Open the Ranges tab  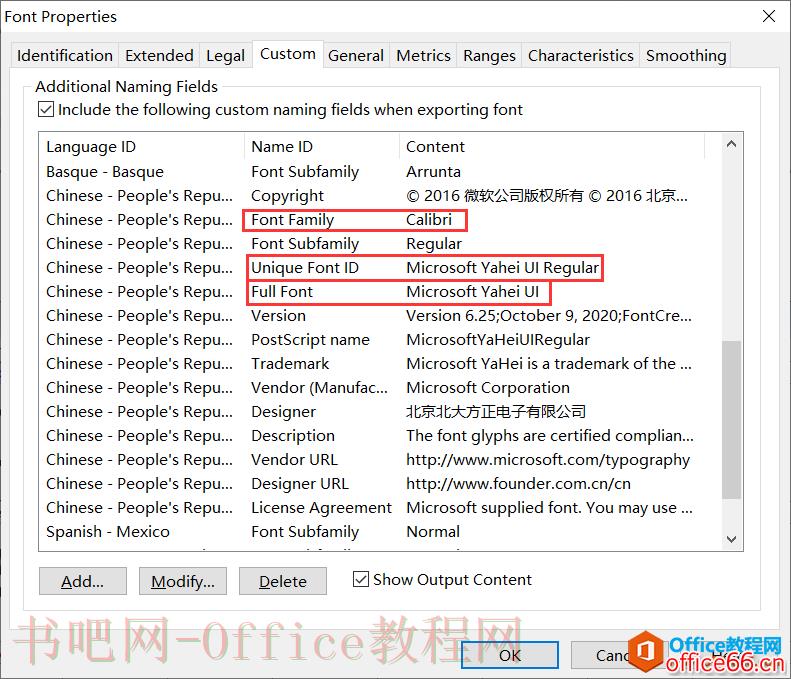pyautogui.click(x=489, y=55)
